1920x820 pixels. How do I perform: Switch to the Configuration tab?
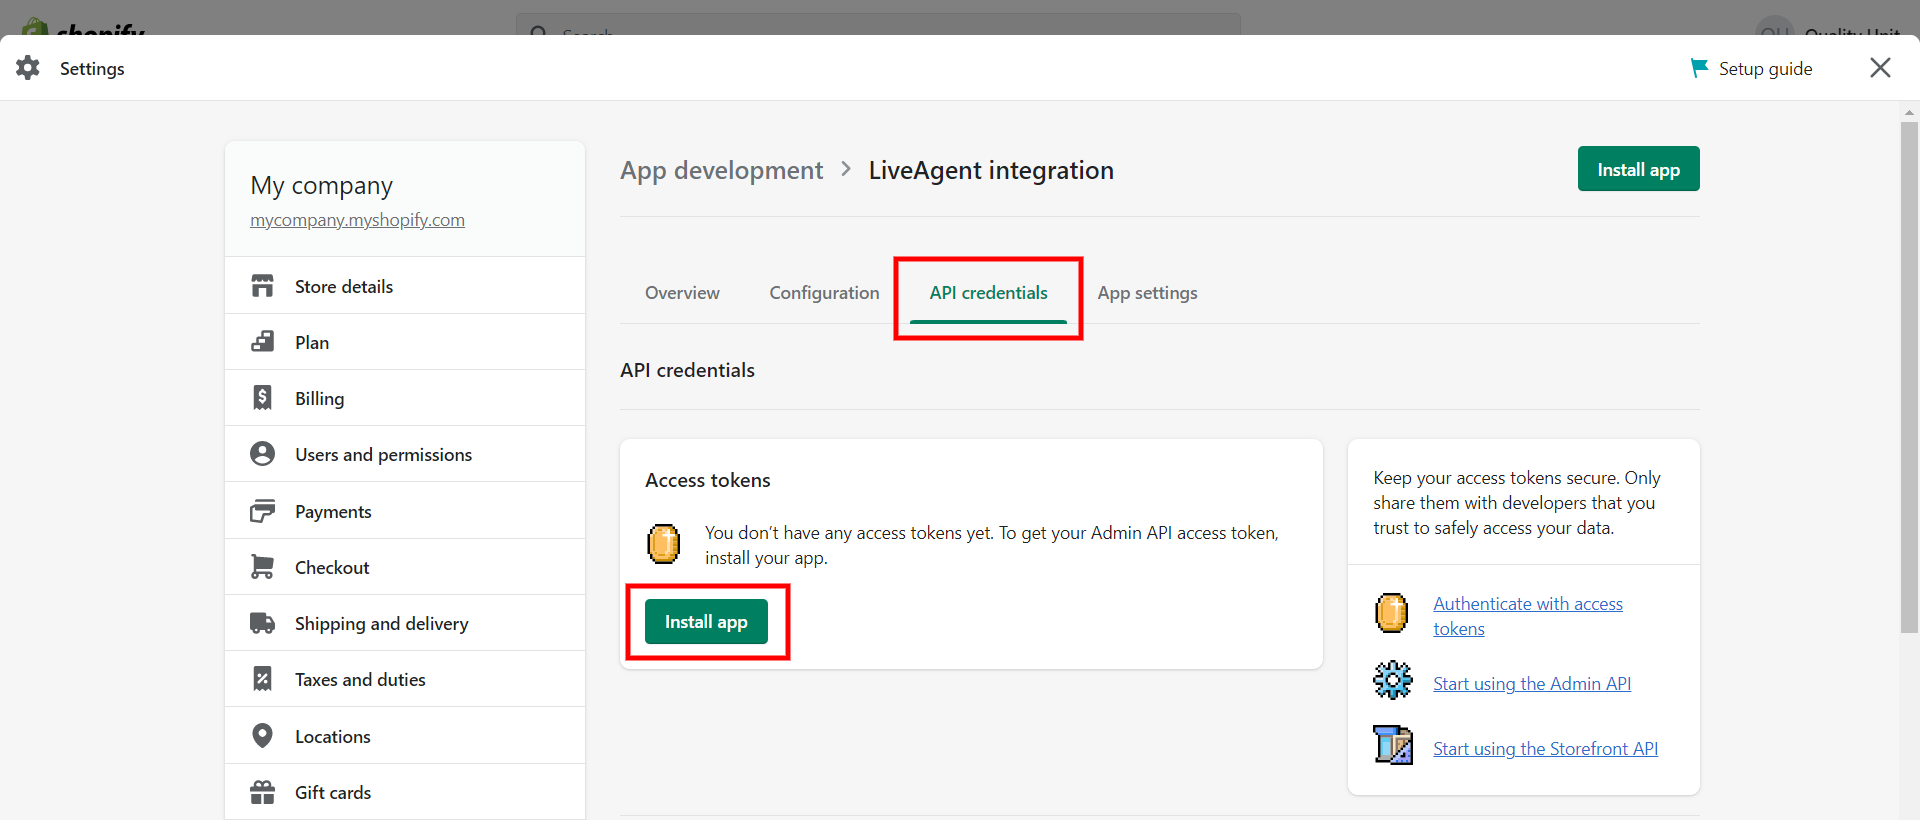pos(824,293)
